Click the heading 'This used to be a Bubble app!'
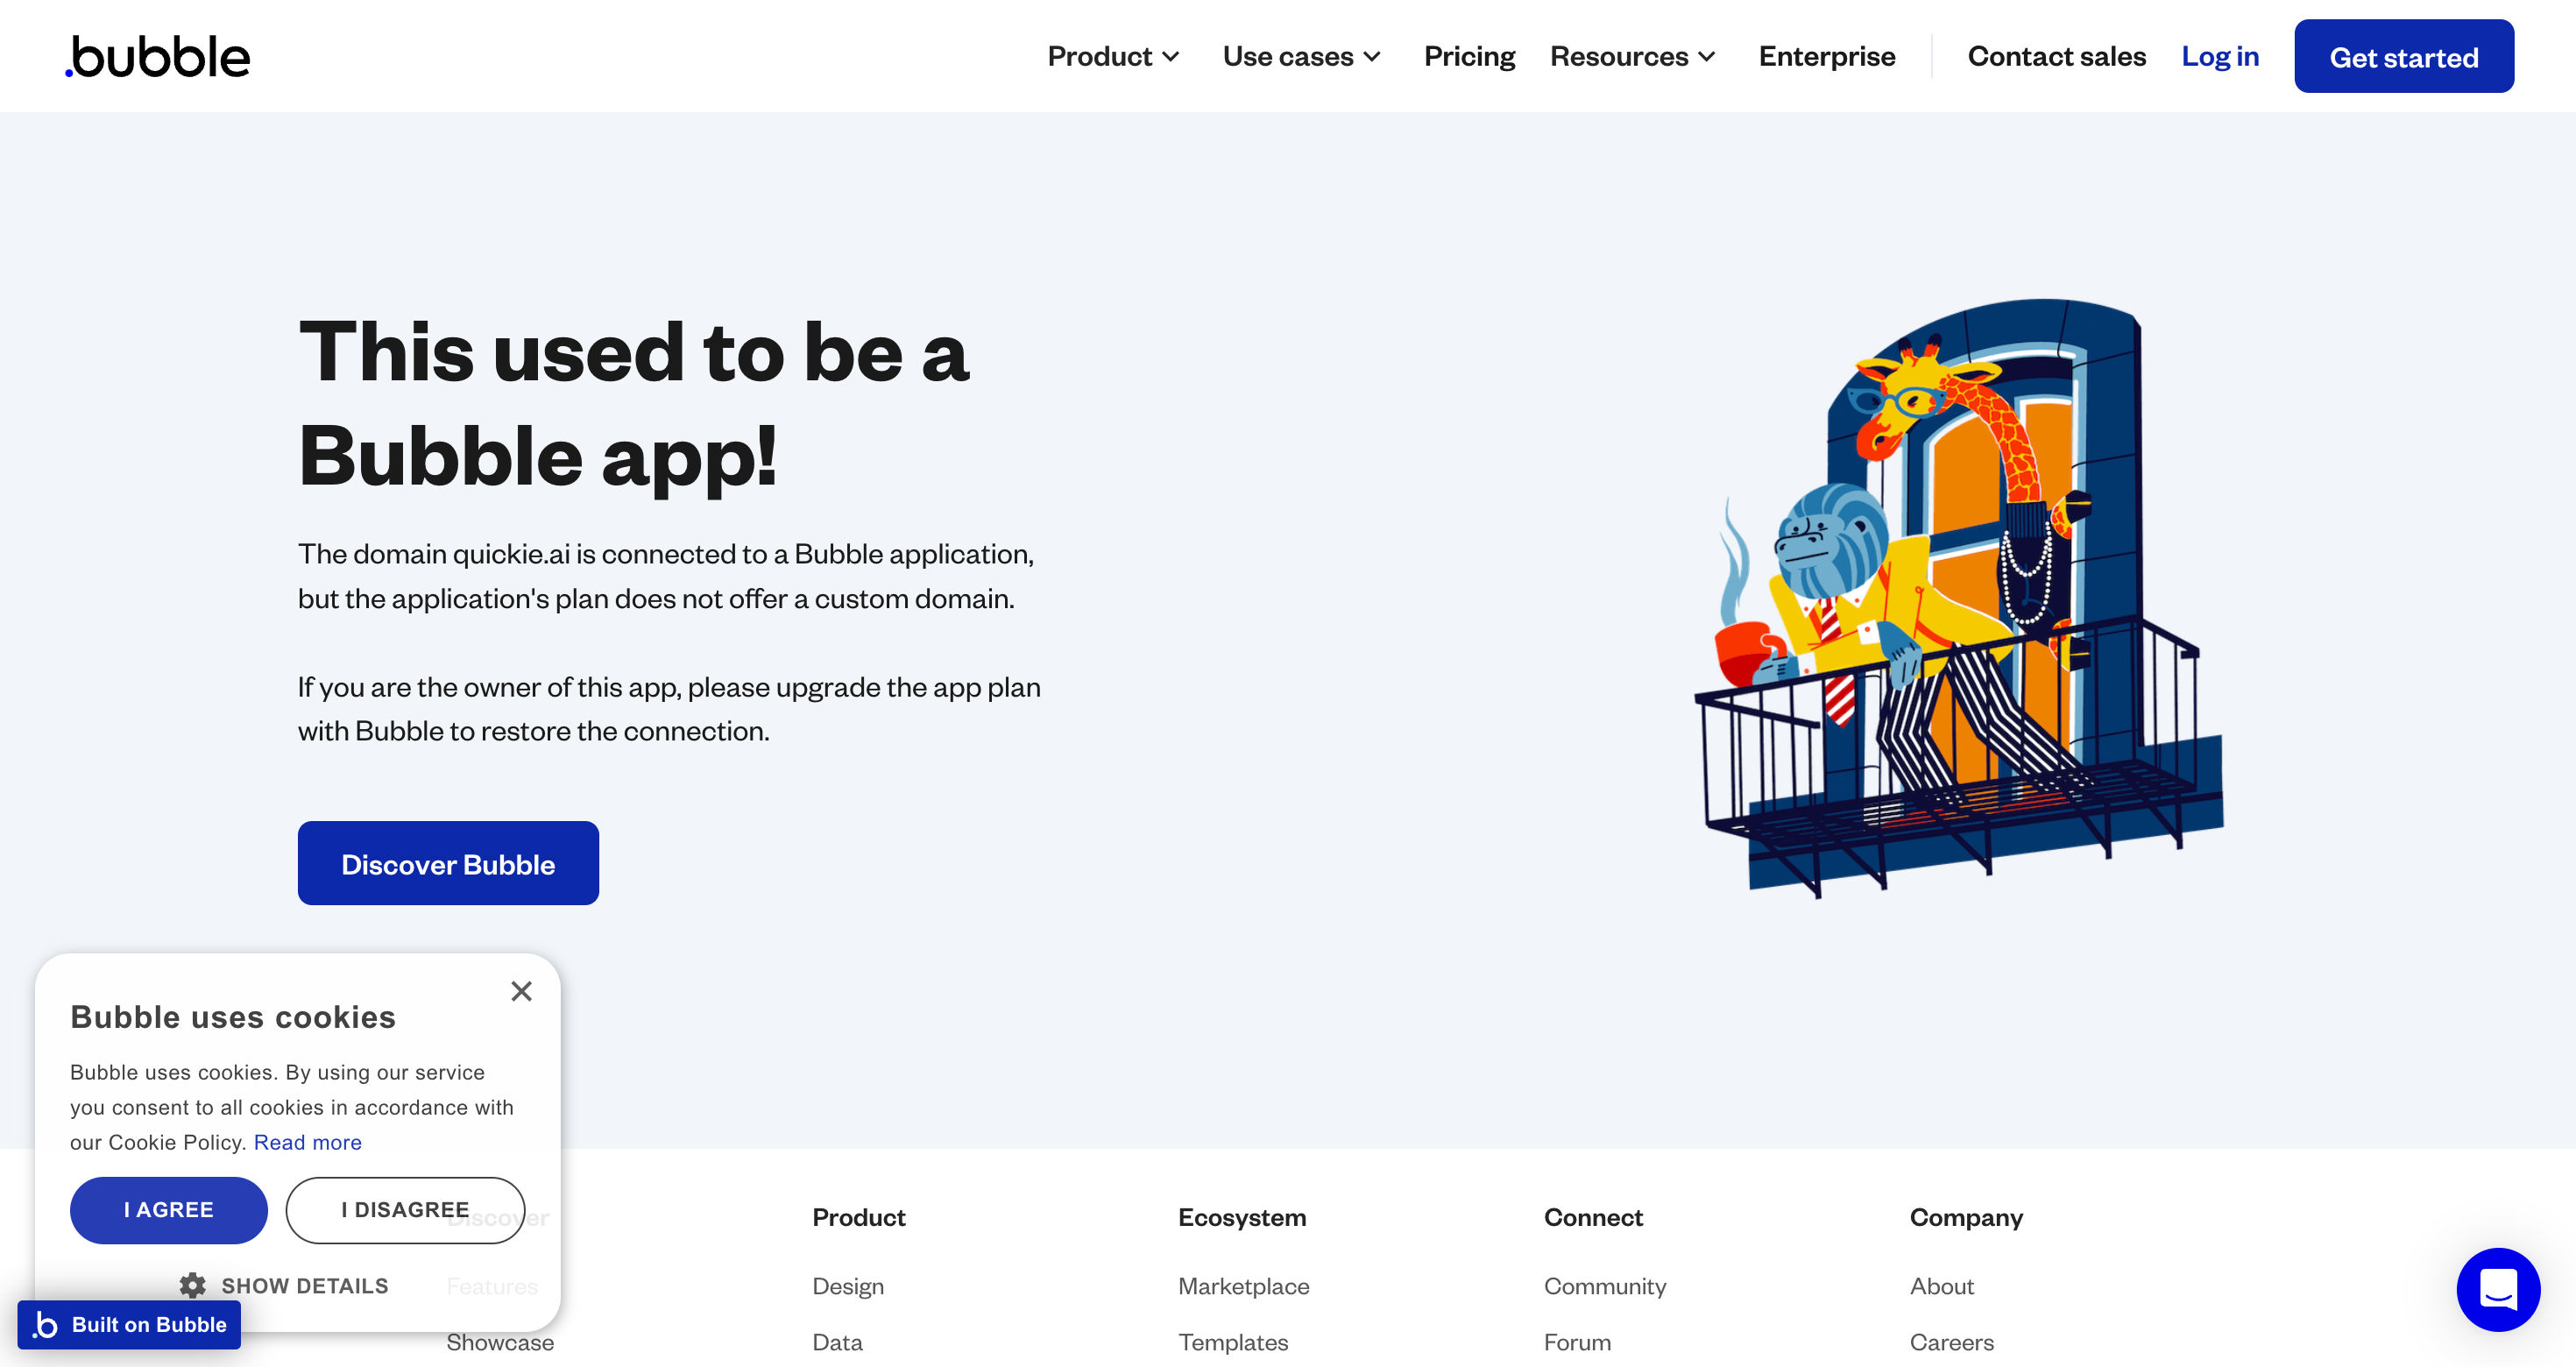This screenshot has height=1367, width=2576. point(634,403)
